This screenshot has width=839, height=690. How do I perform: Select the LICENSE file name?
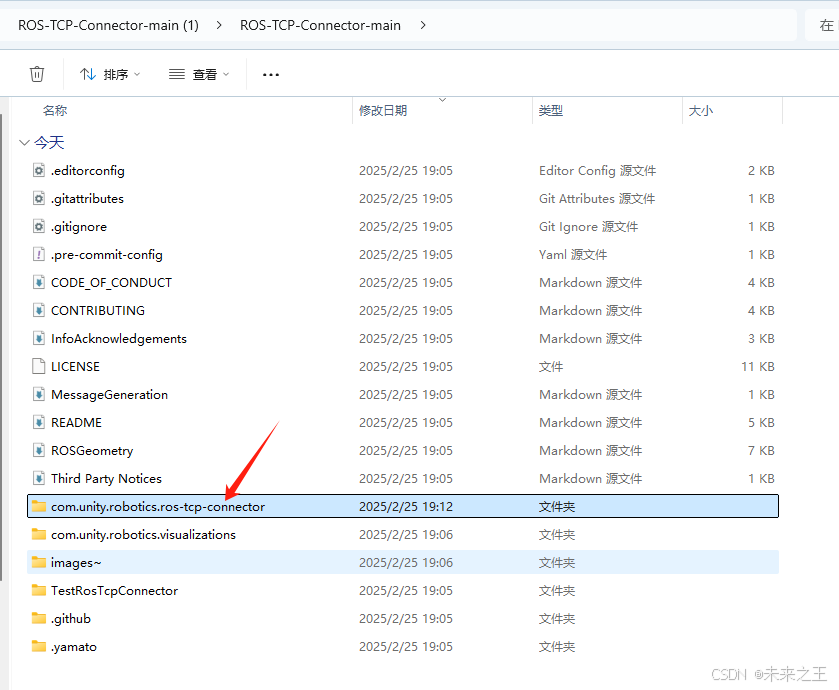pyautogui.click(x=75, y=366)
